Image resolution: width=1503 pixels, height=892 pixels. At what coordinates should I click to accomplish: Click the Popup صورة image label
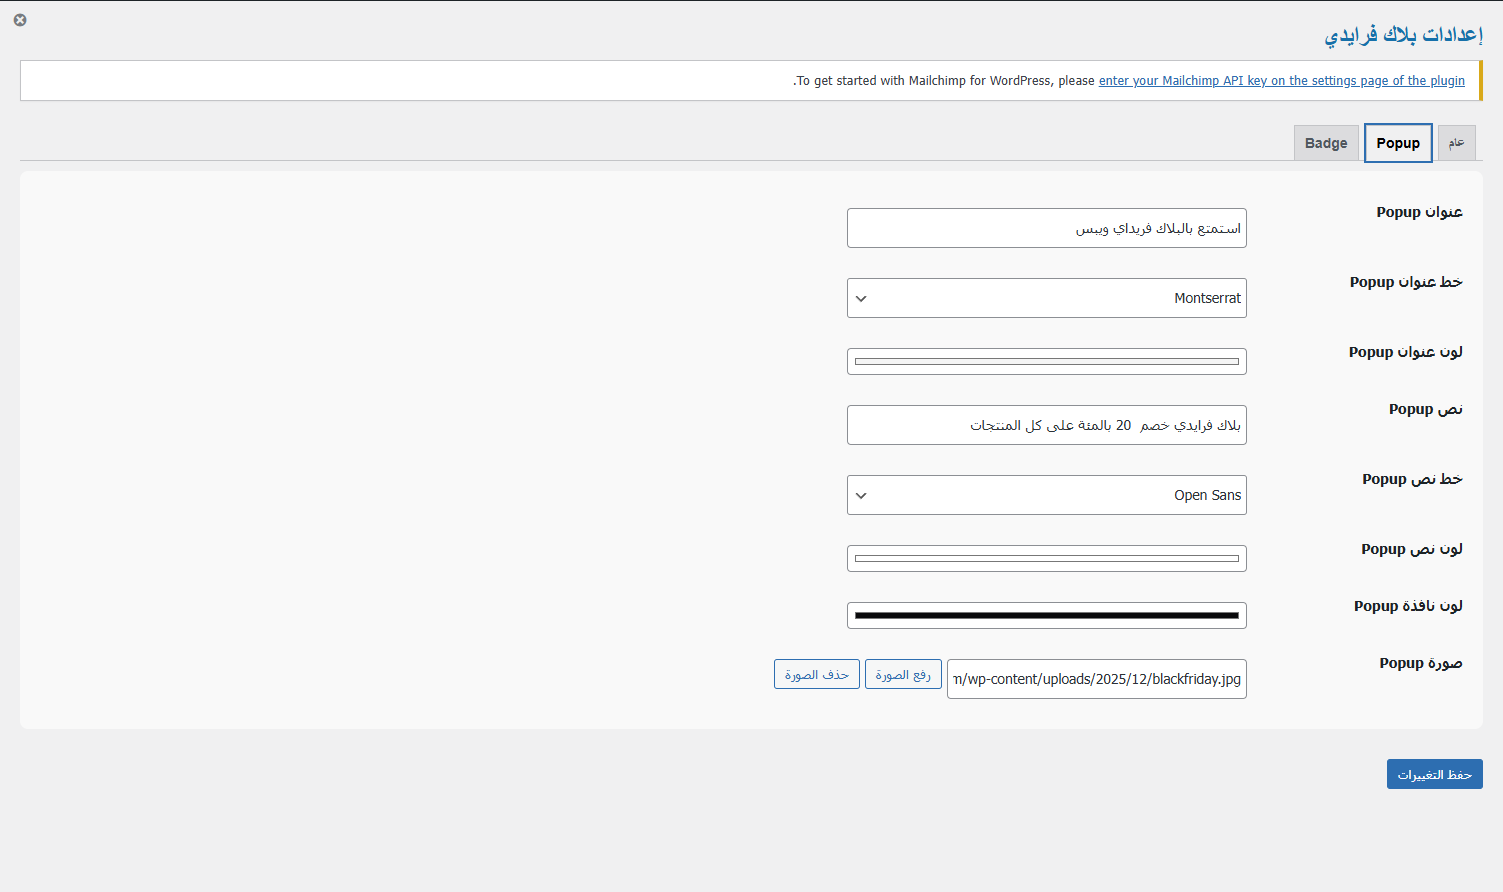pos(1420,663)
